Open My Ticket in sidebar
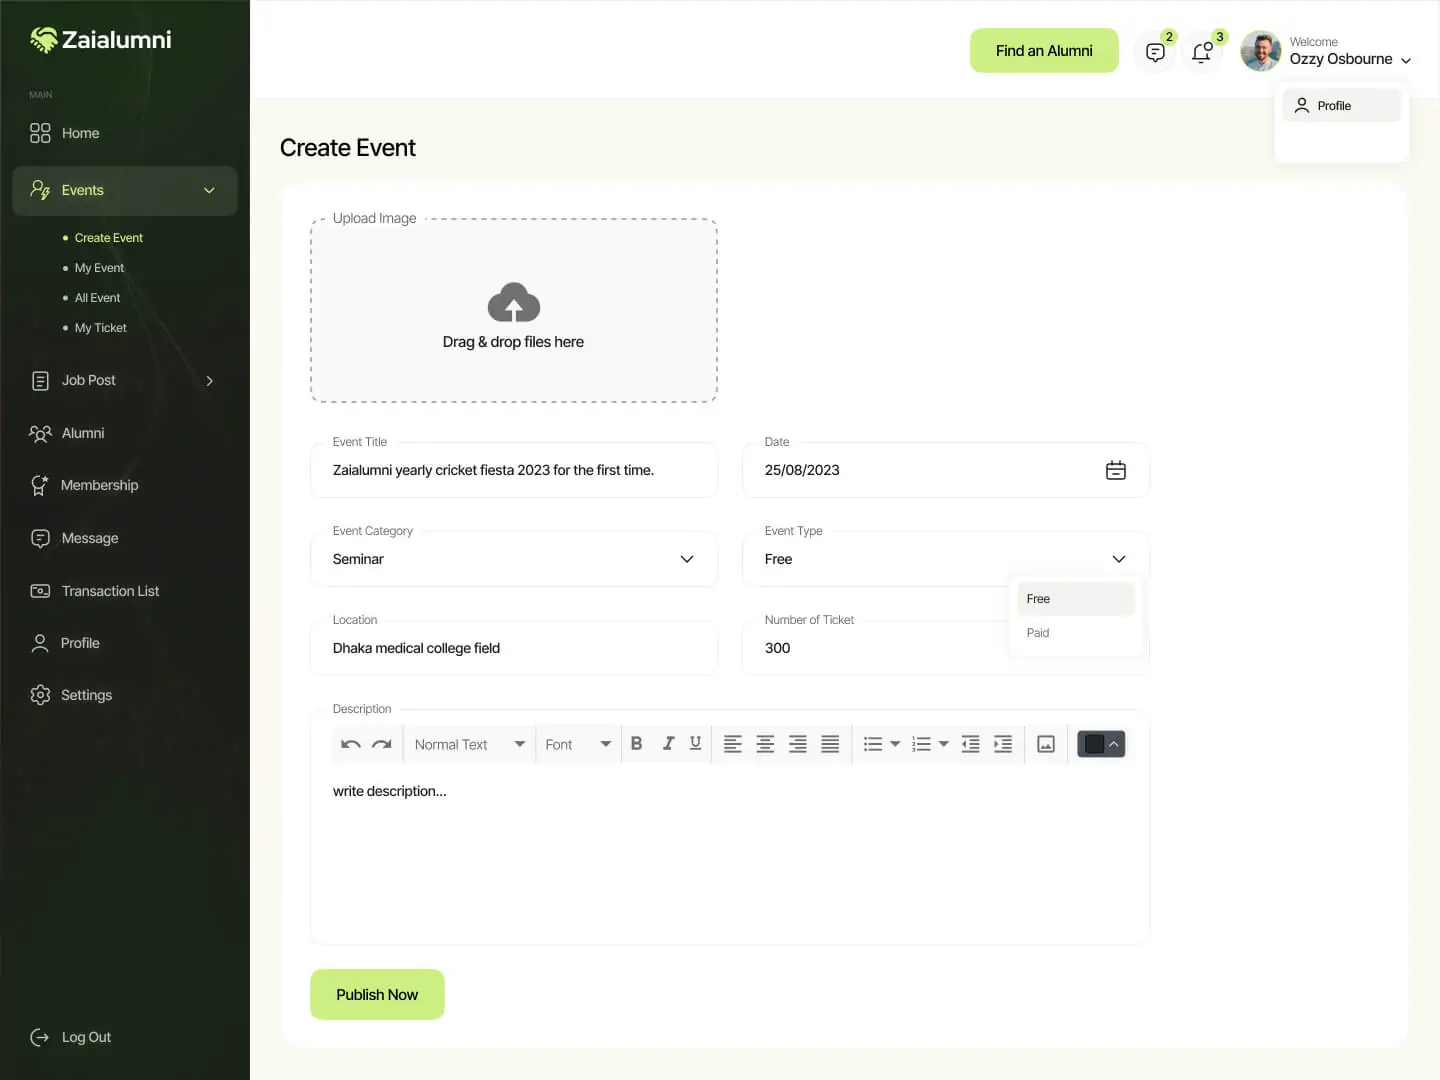Screen dimensions: 1440x1080 coord(100,328)
